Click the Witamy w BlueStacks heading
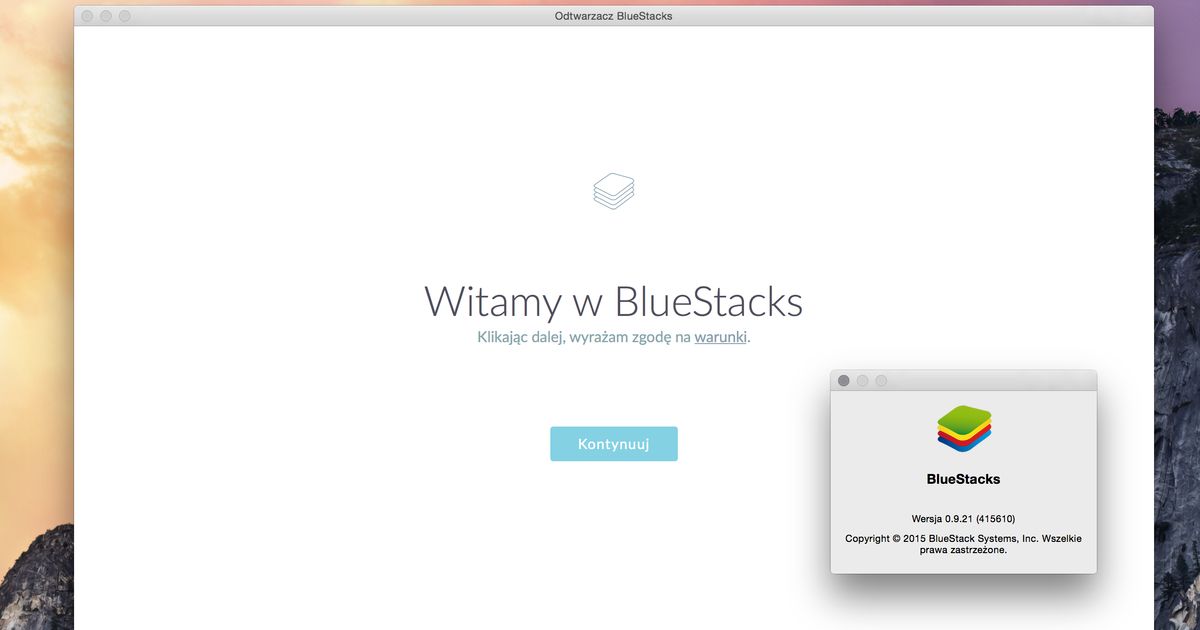Viewport: 1200px width, 630px height. point(613,301)
